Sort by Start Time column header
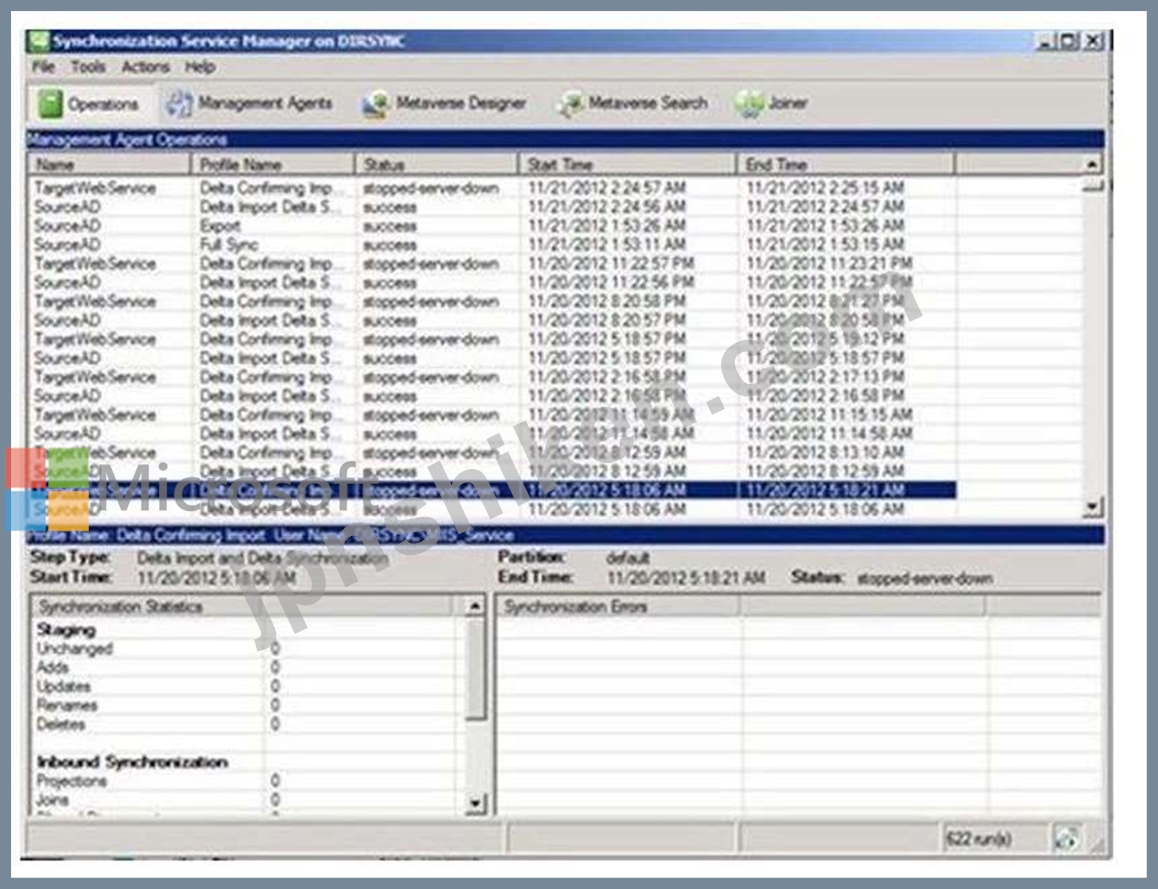 point(628,164)
